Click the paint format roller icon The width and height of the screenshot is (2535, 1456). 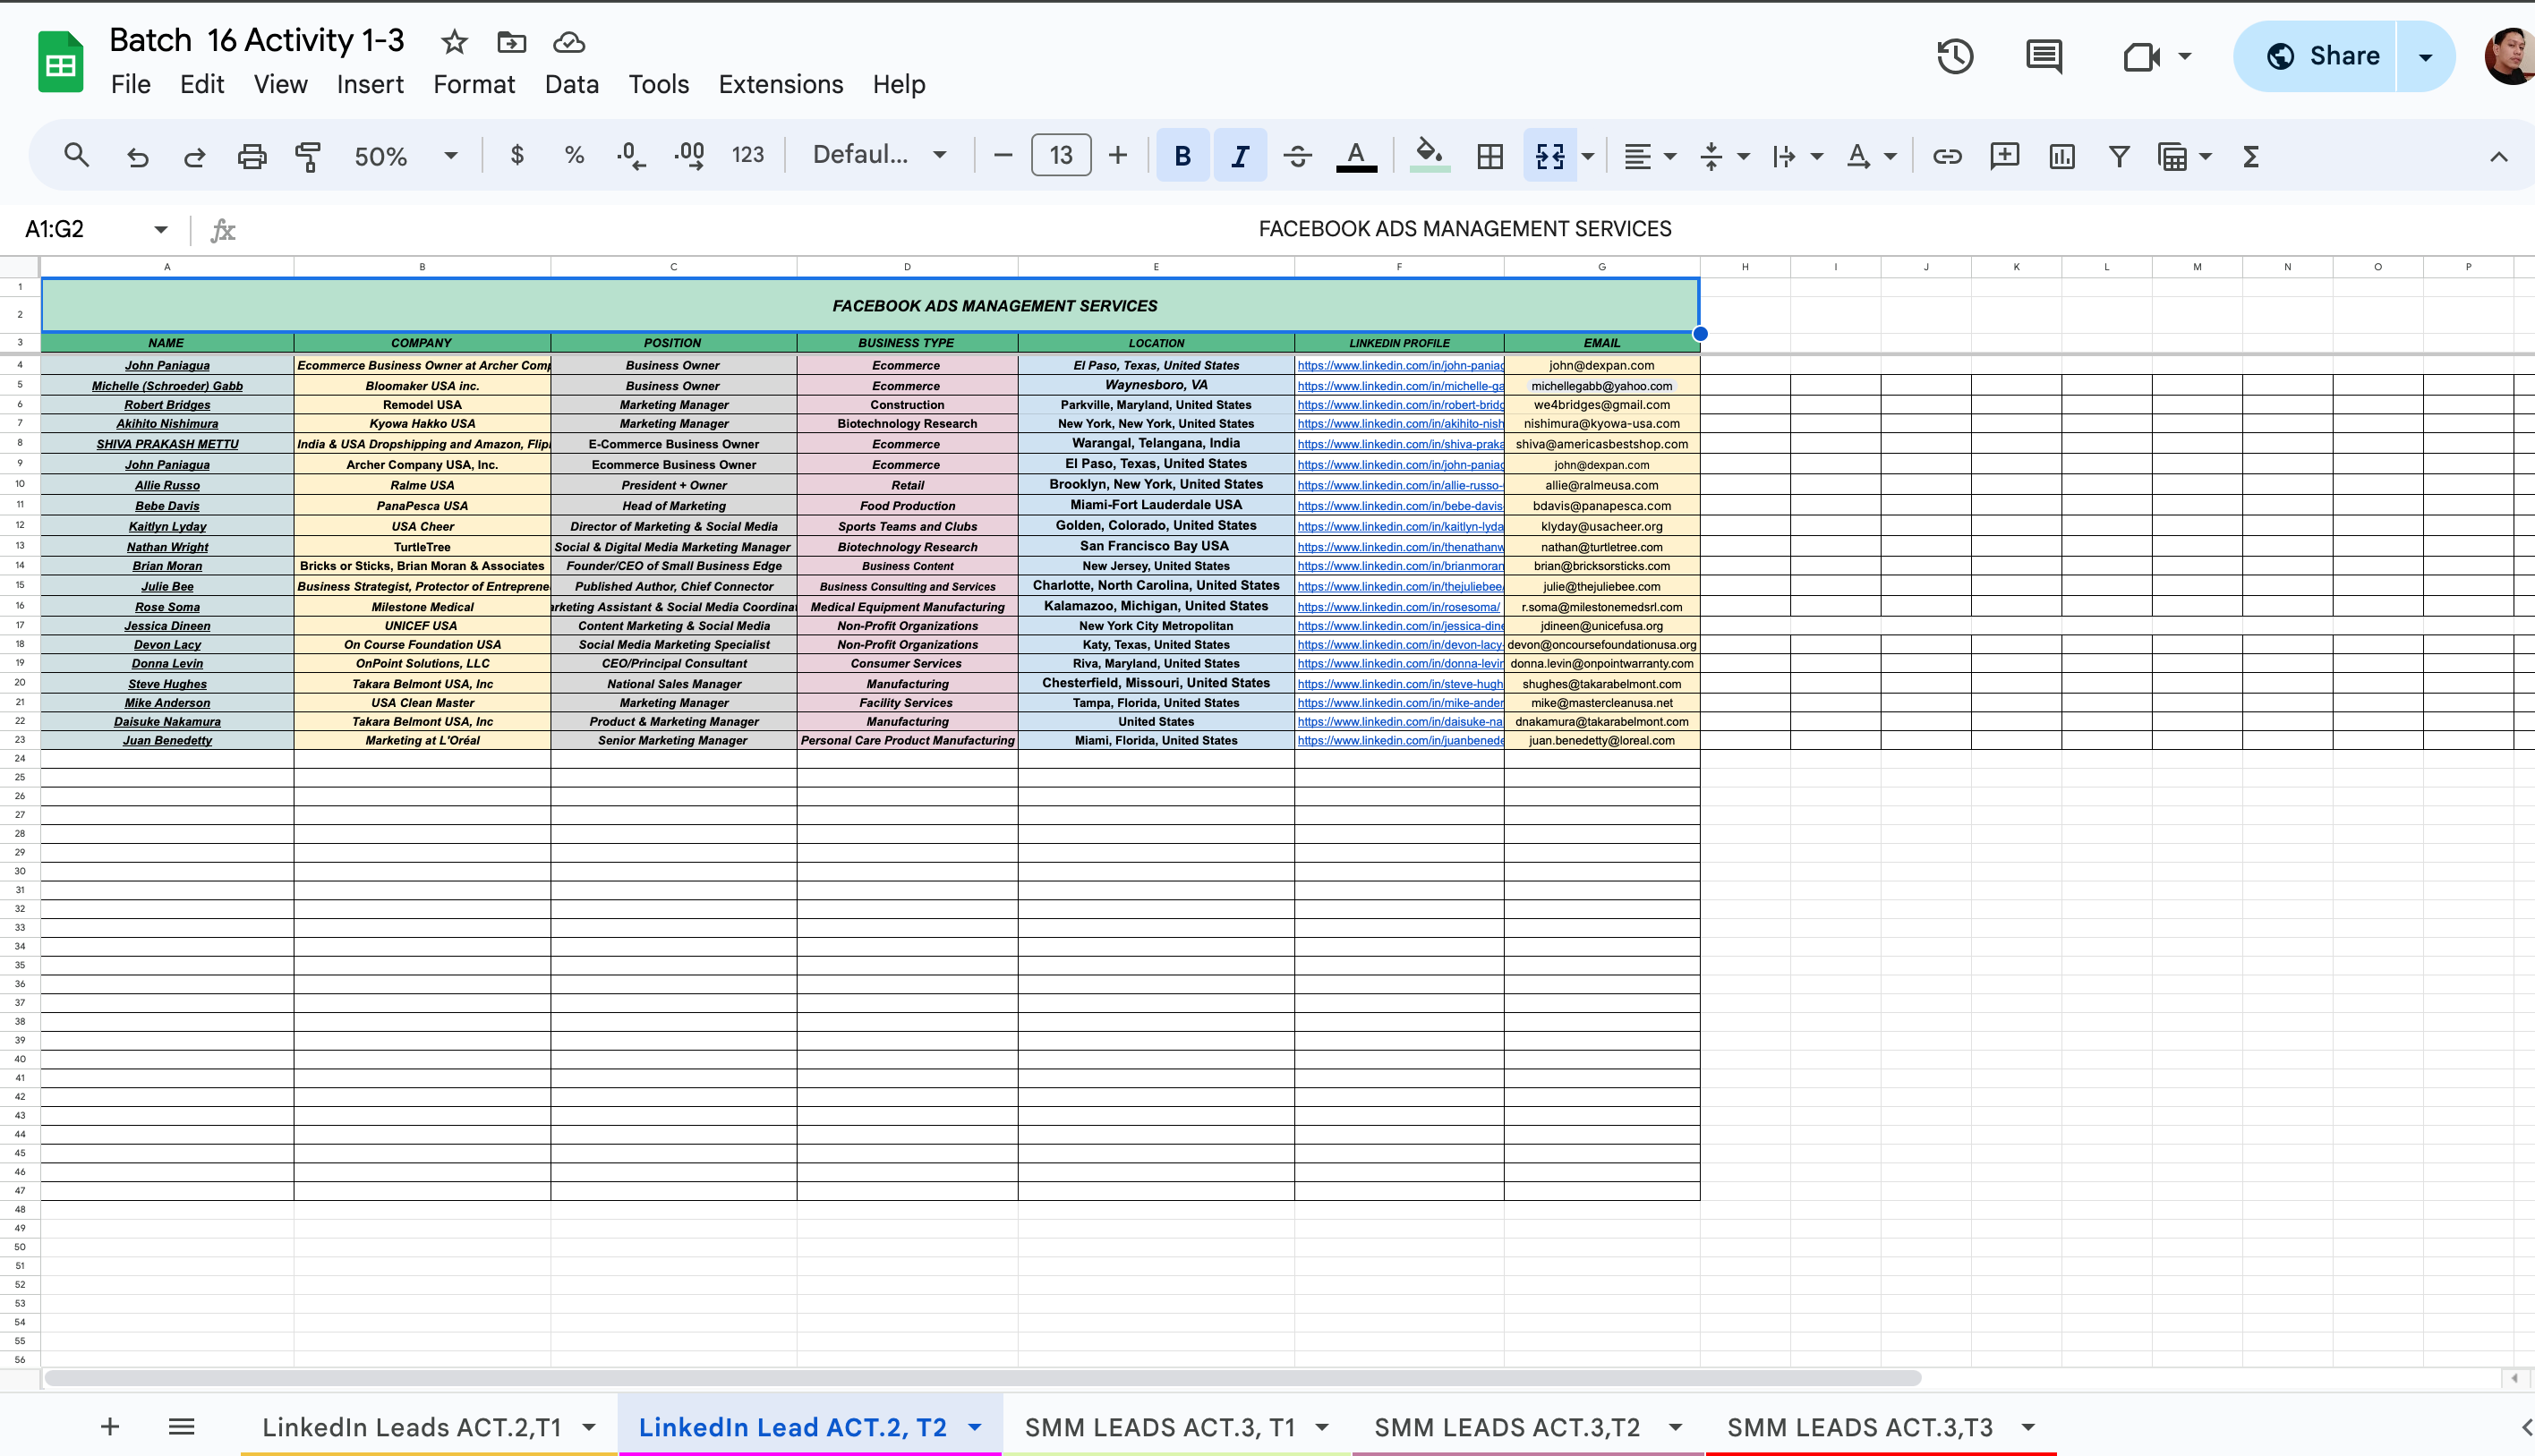pyautogui.click(x=308, y=156)
